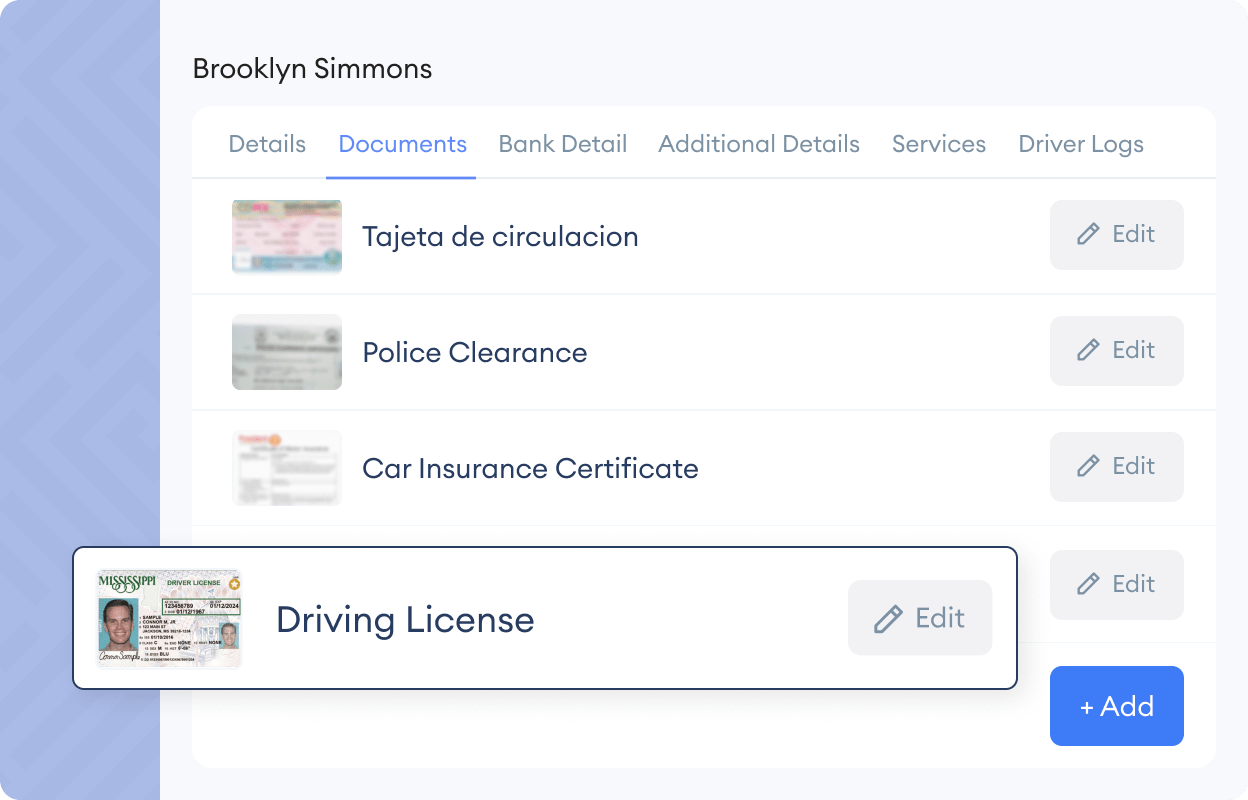Click the Mississippi driver license thumbnail

point(168,618)
